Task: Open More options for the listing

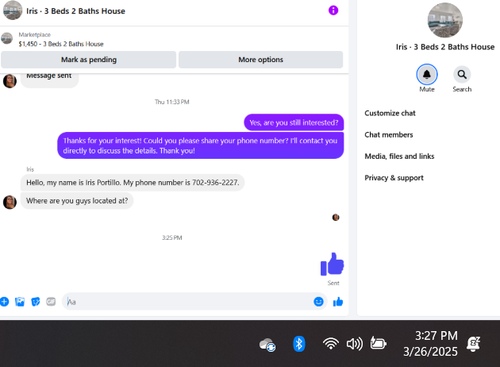Action: point(261,60)
